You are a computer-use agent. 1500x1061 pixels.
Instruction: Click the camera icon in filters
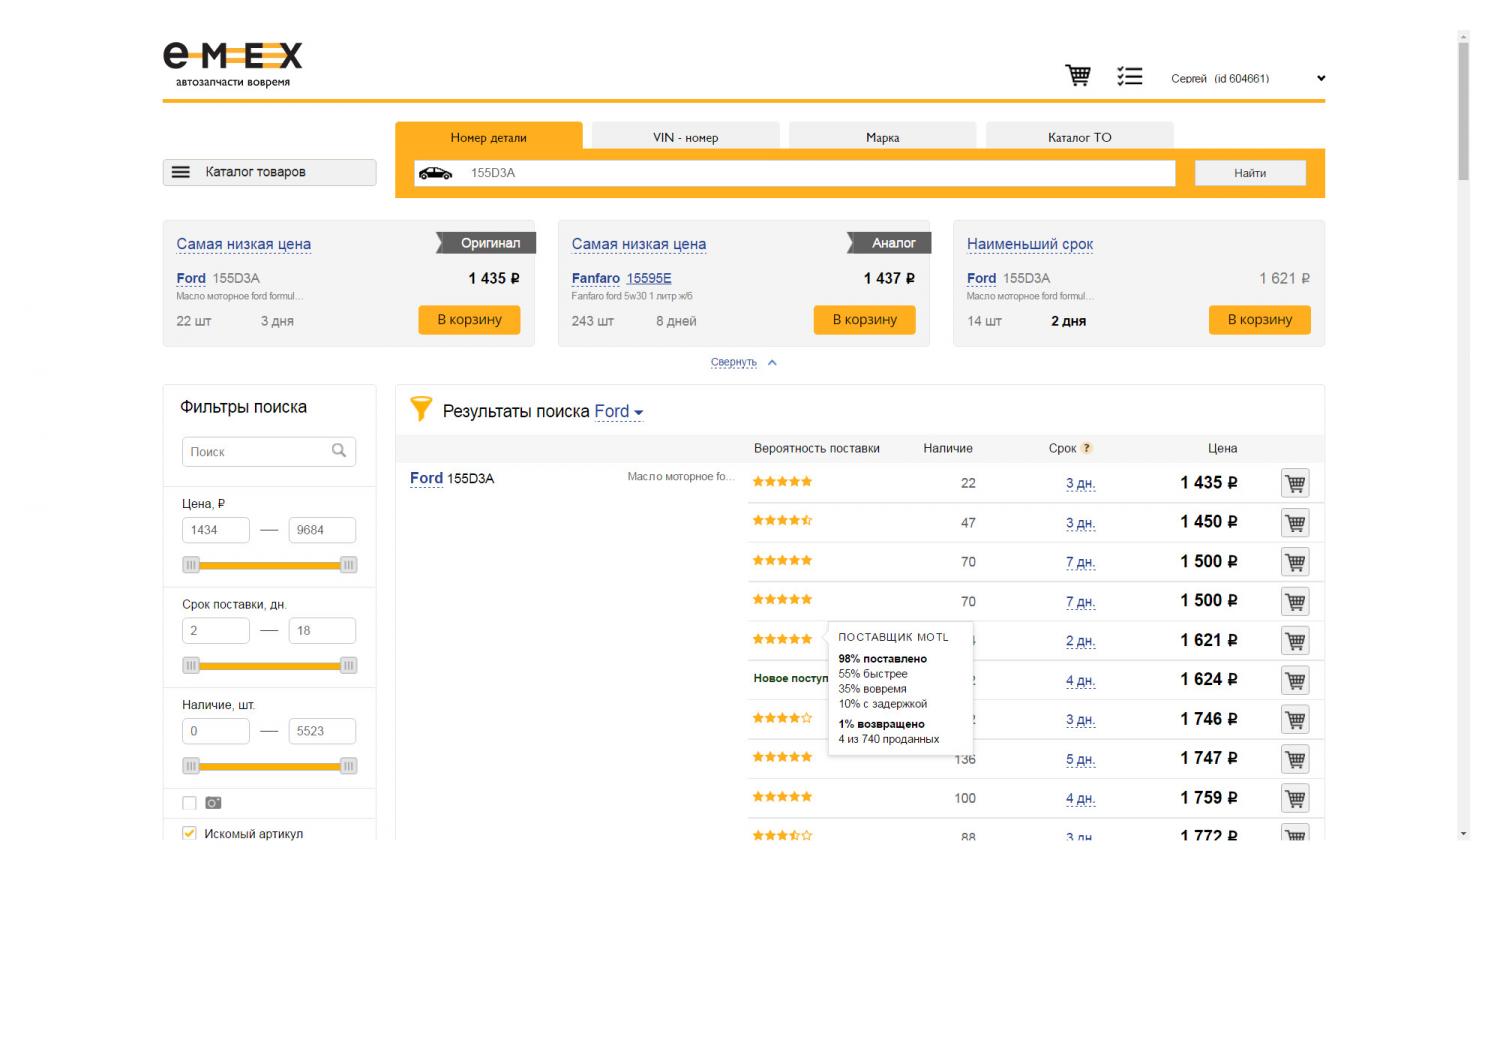(x=213, y=803)
